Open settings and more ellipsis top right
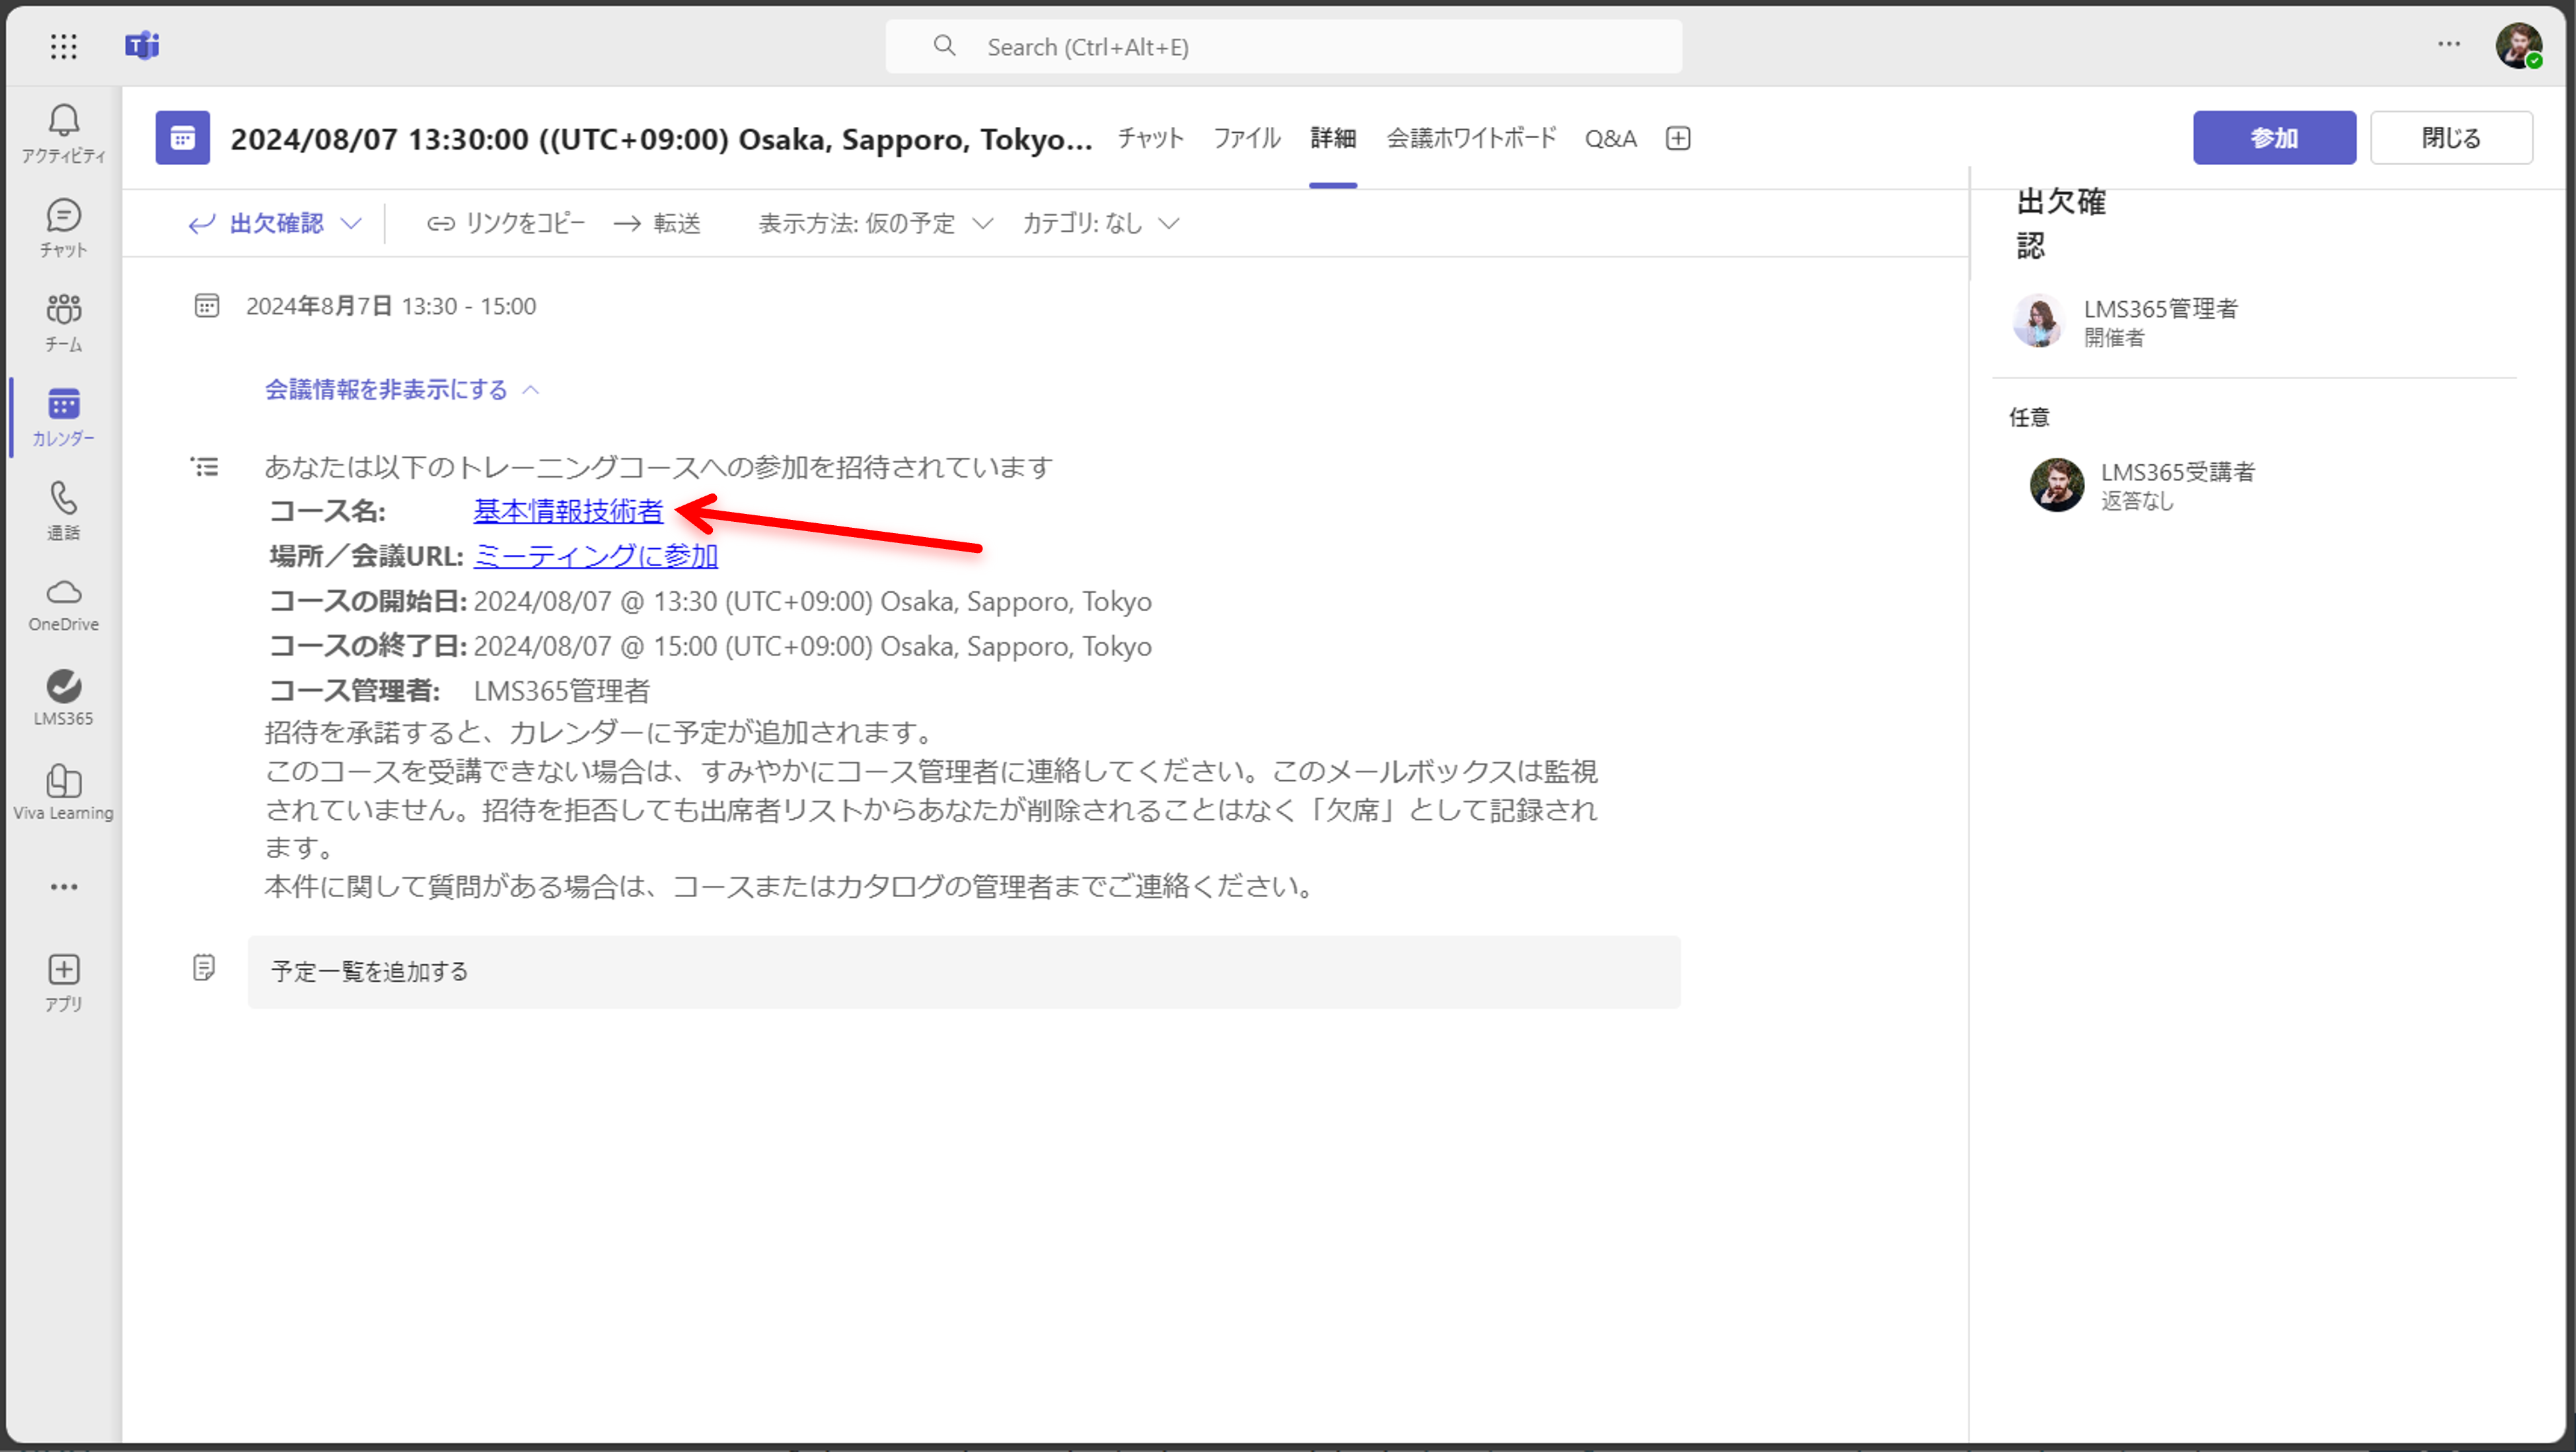This screenshot has height=1452, width=2576. (2449, 44)
